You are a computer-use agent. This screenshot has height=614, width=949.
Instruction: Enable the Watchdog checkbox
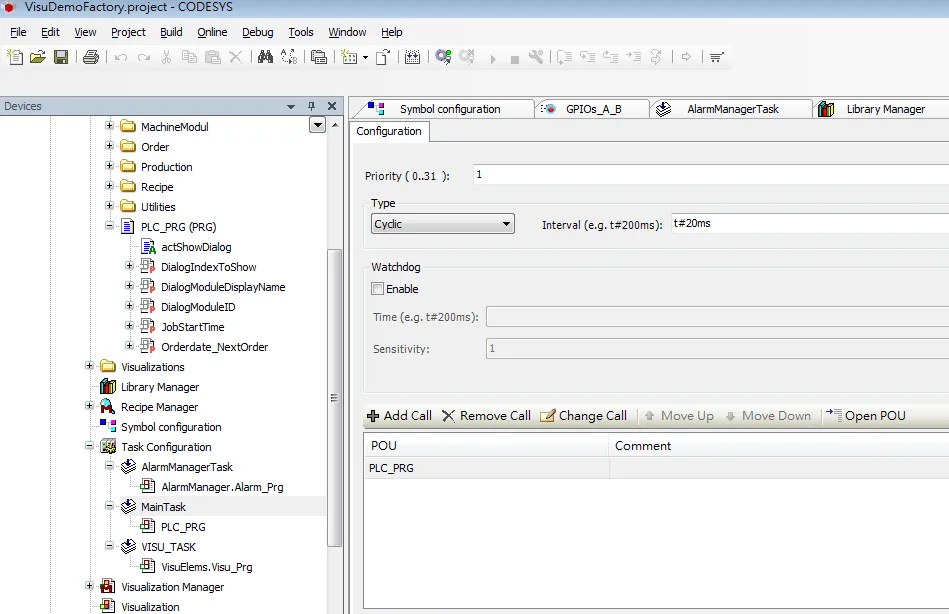pos(378,289)
